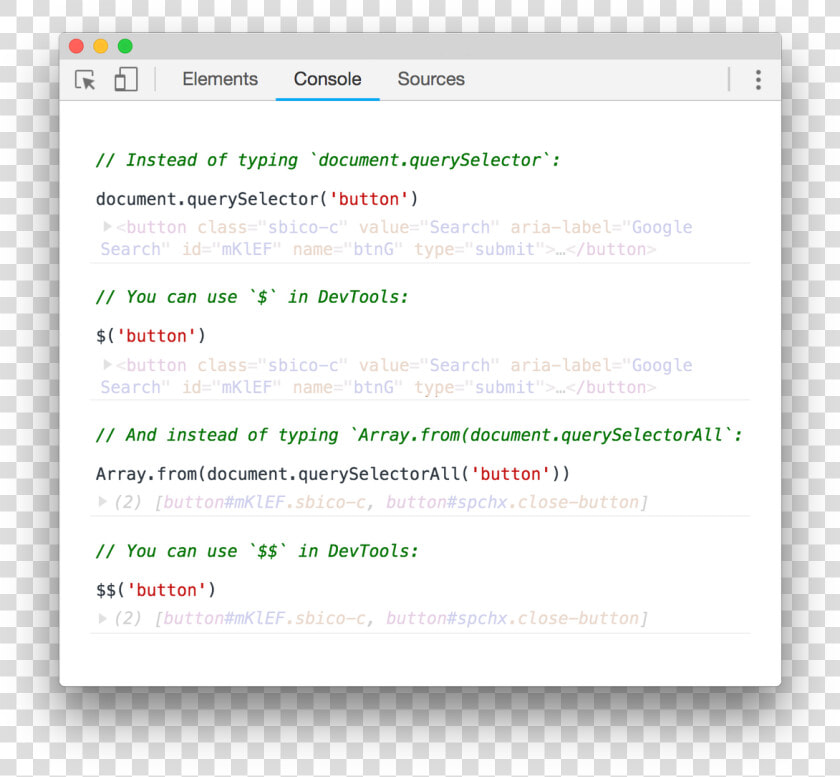Maximize the window with the green button
840x777 pixels.
pos(125,46)
